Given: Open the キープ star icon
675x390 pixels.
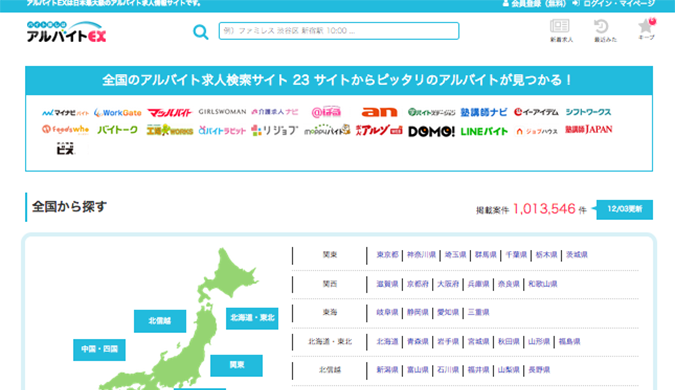Looking at the screenshot, I should (646, 29).
